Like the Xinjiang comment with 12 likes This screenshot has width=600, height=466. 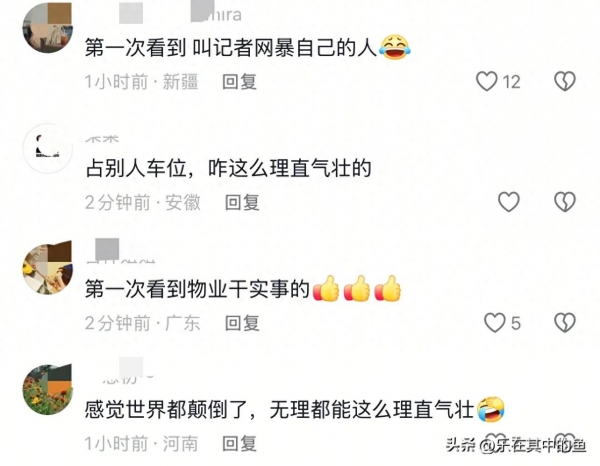click(x=486, y=81)
